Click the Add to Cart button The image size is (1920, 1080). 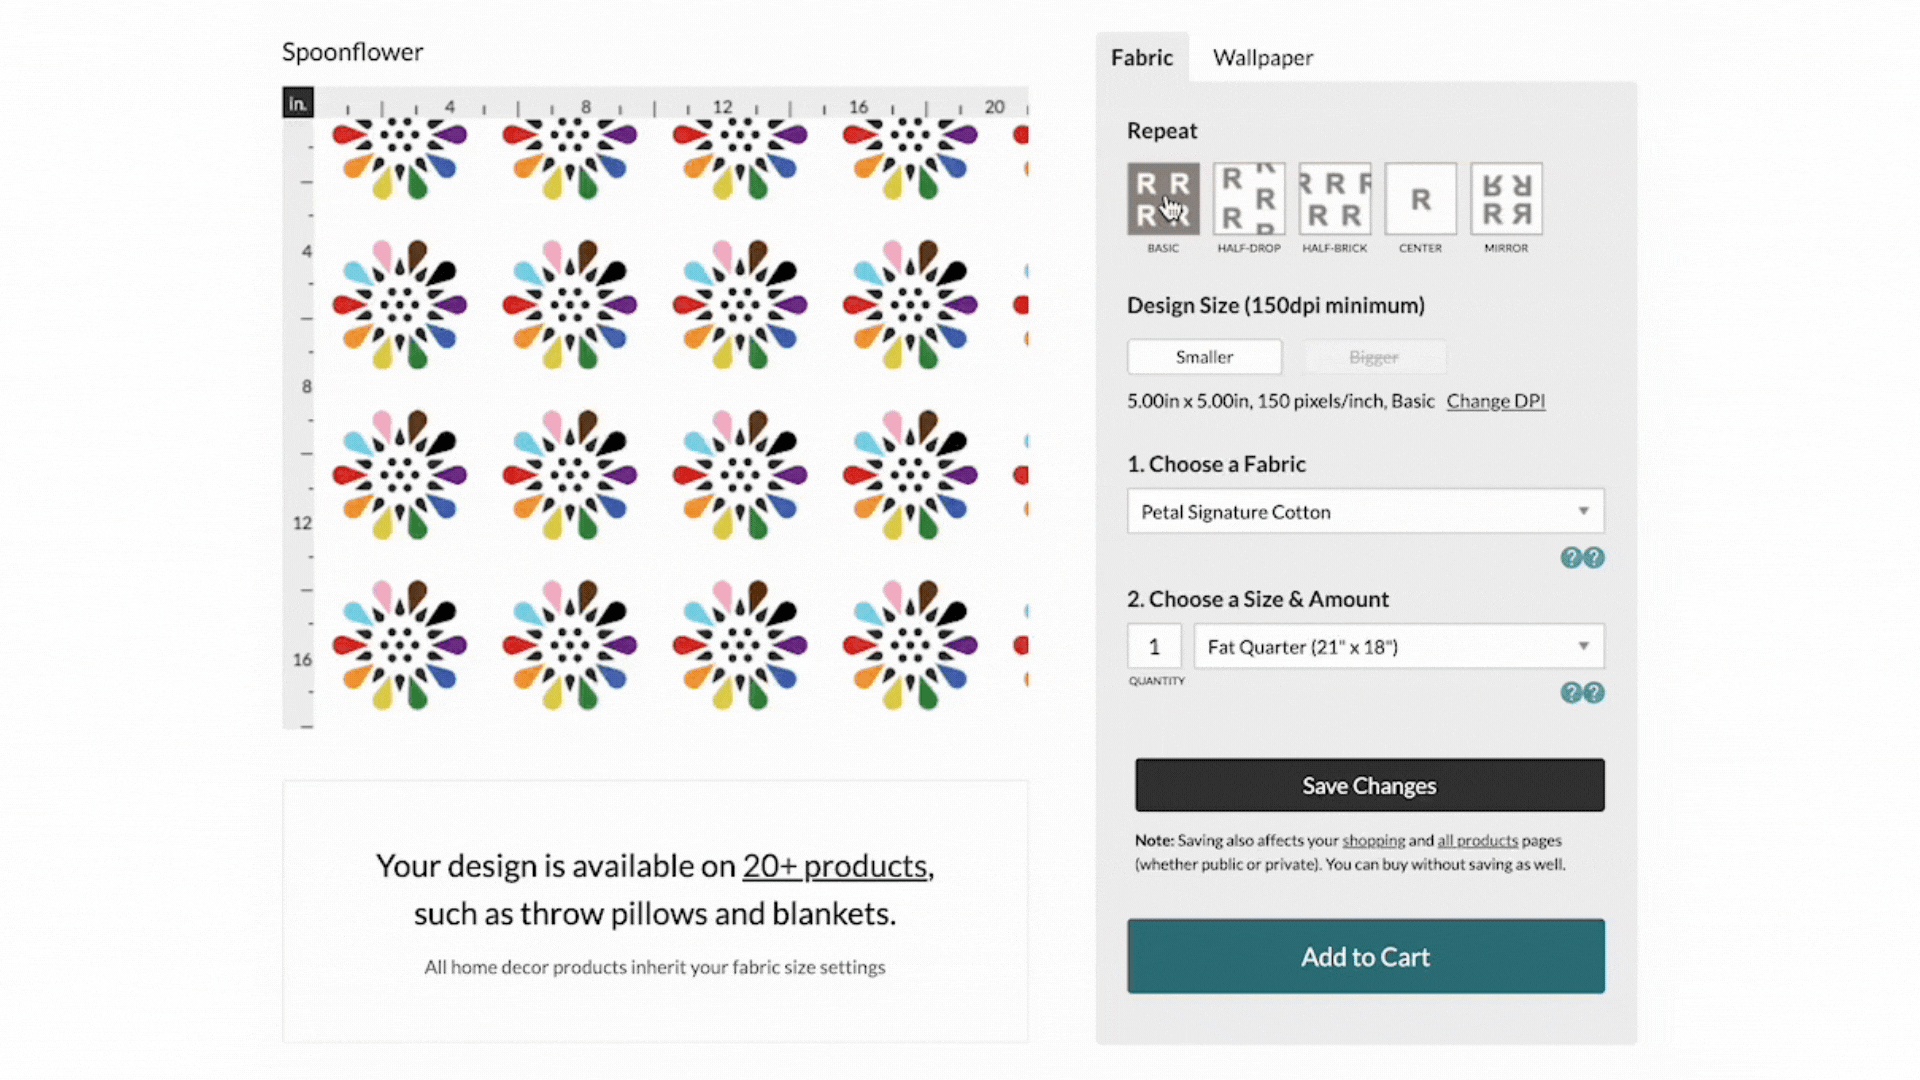click(1365, 956)
